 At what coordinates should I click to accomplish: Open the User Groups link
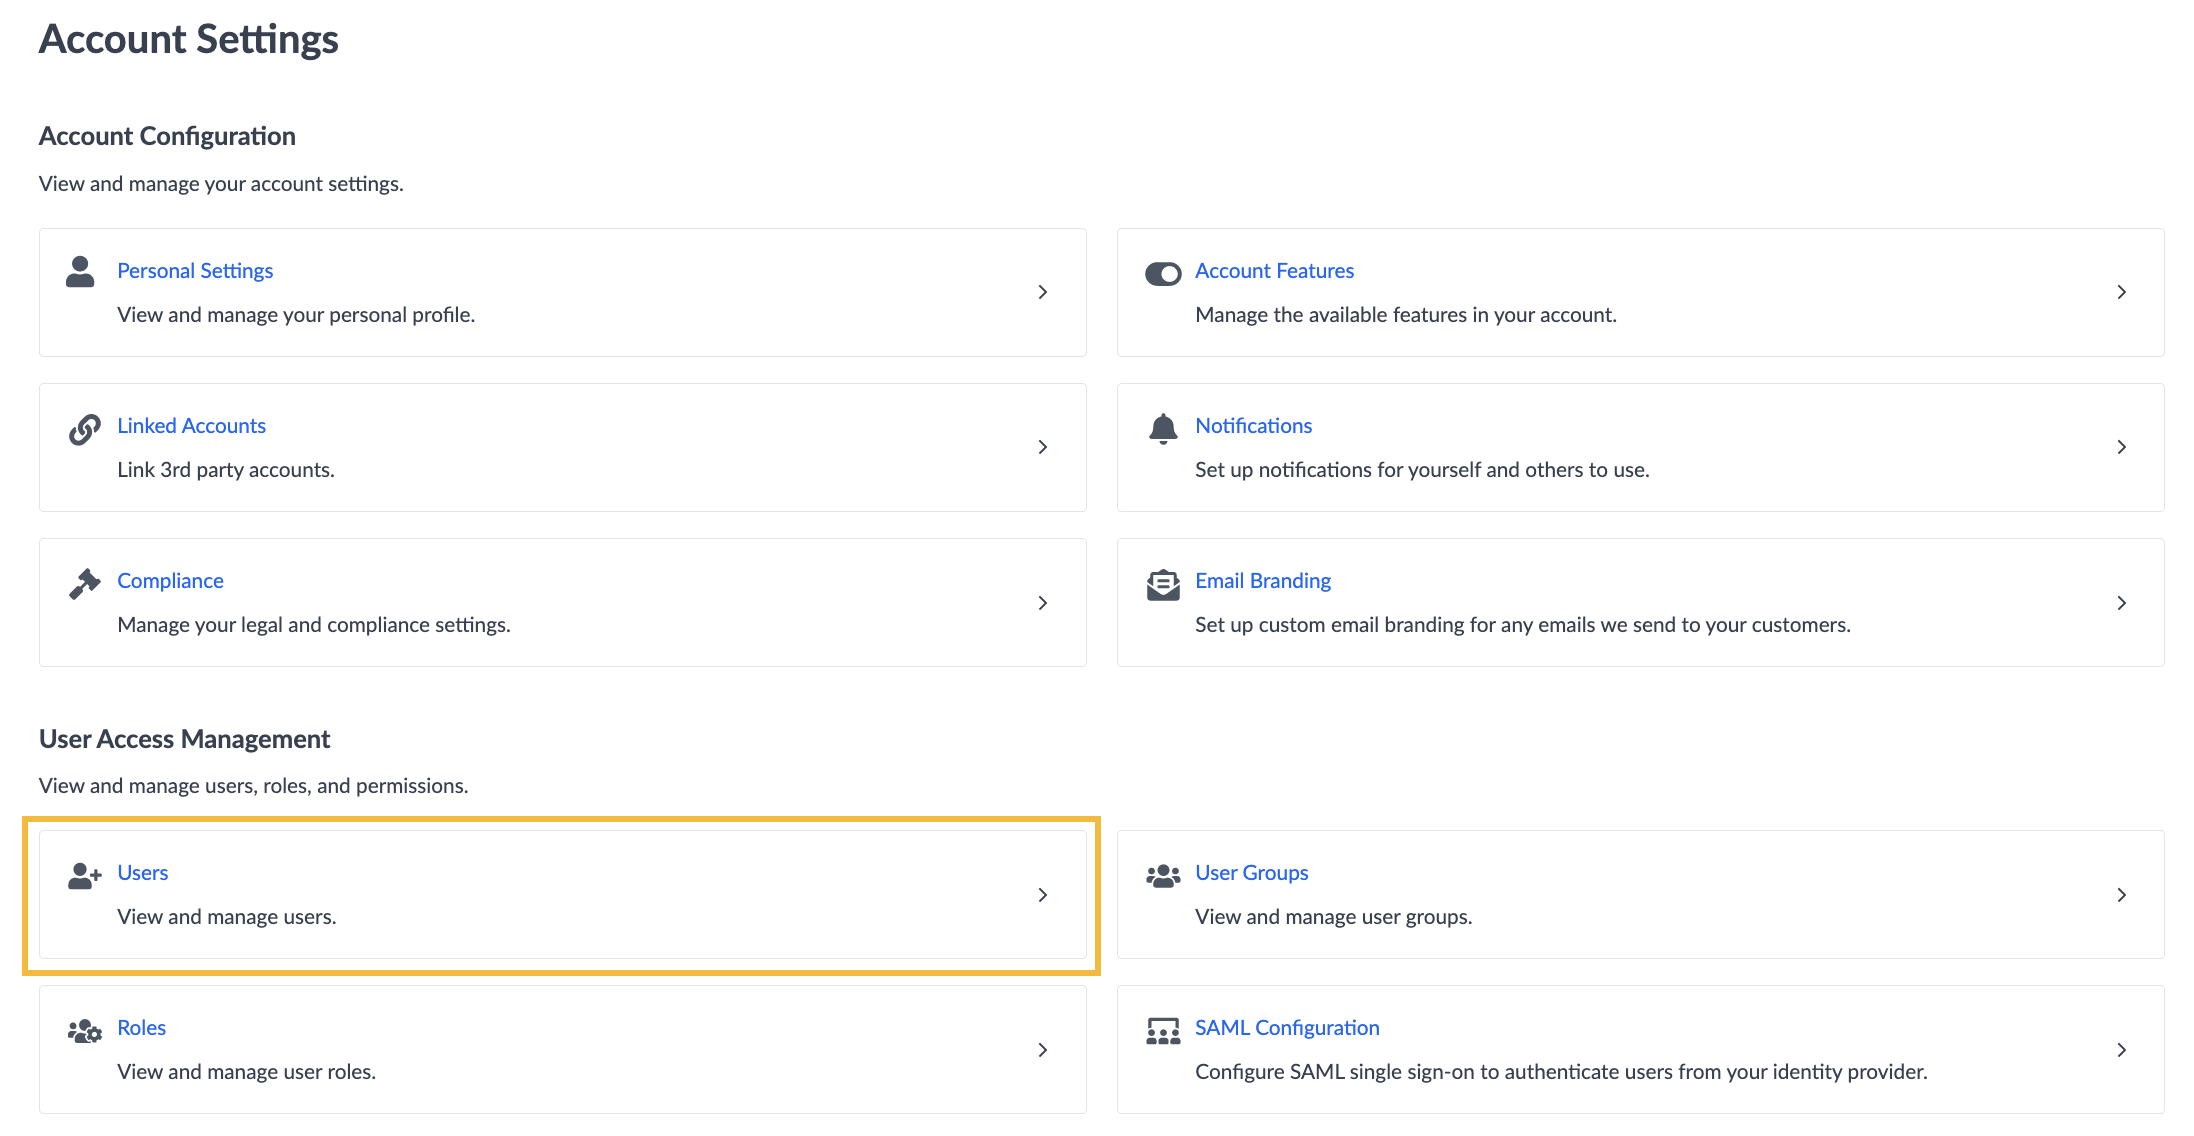click(x=1251, y=873)
